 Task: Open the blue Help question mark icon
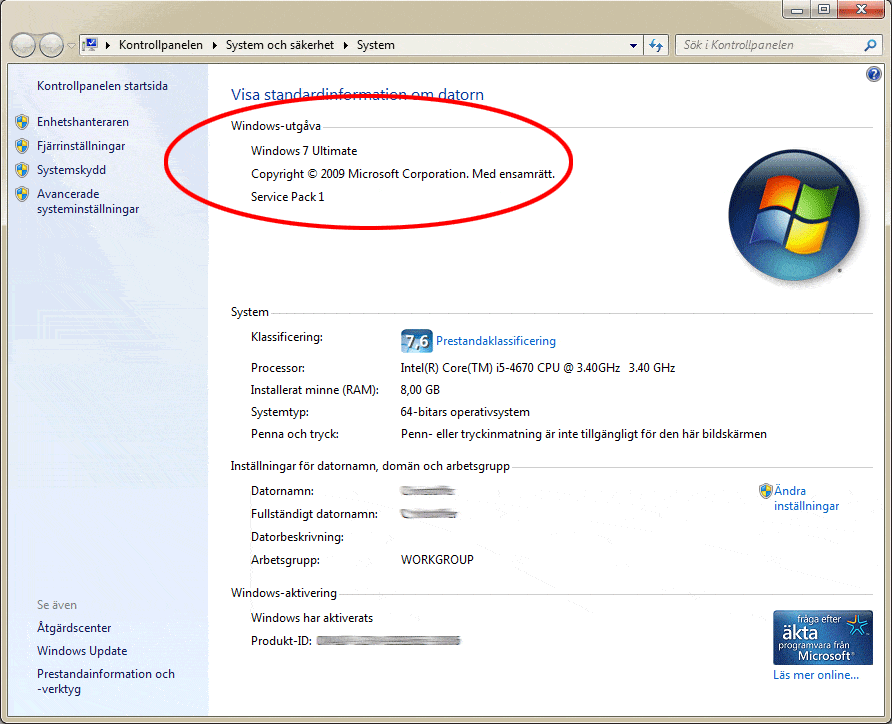click(873, 74)
